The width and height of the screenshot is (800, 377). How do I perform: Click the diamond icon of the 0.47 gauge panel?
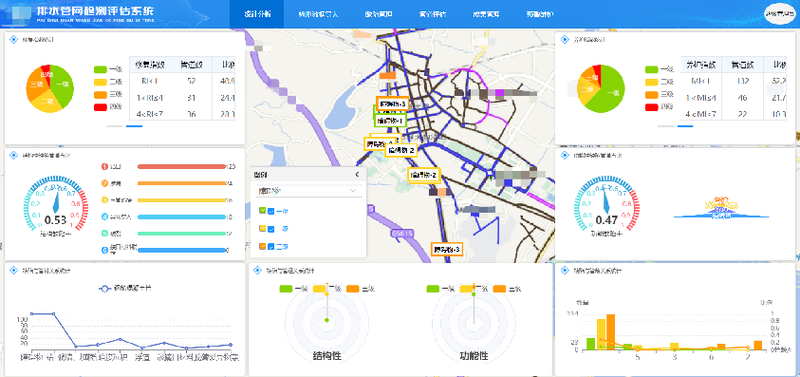pos(565,155)
